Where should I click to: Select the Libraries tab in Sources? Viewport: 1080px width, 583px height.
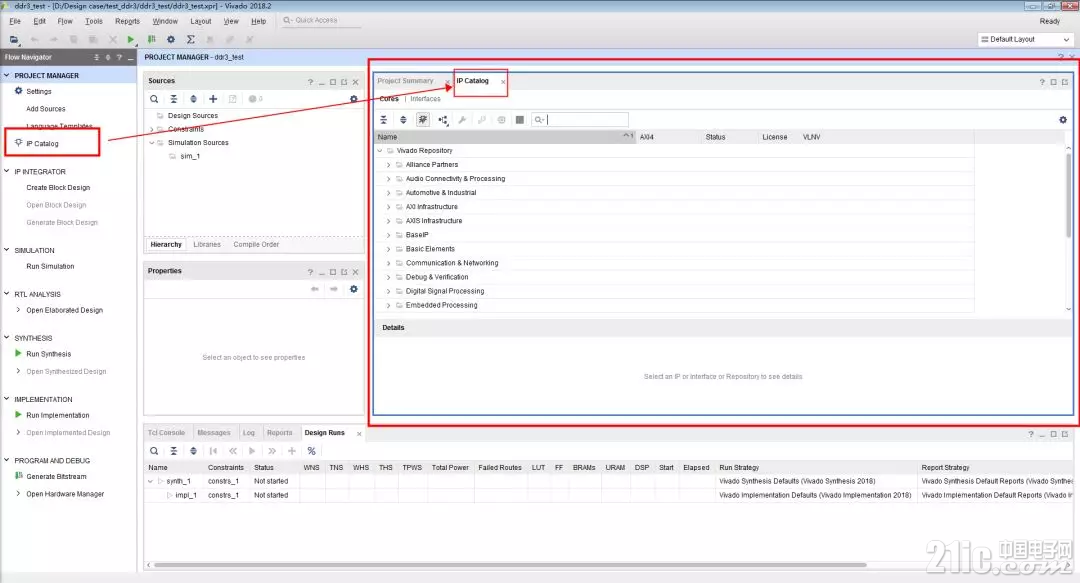(207, 245)
